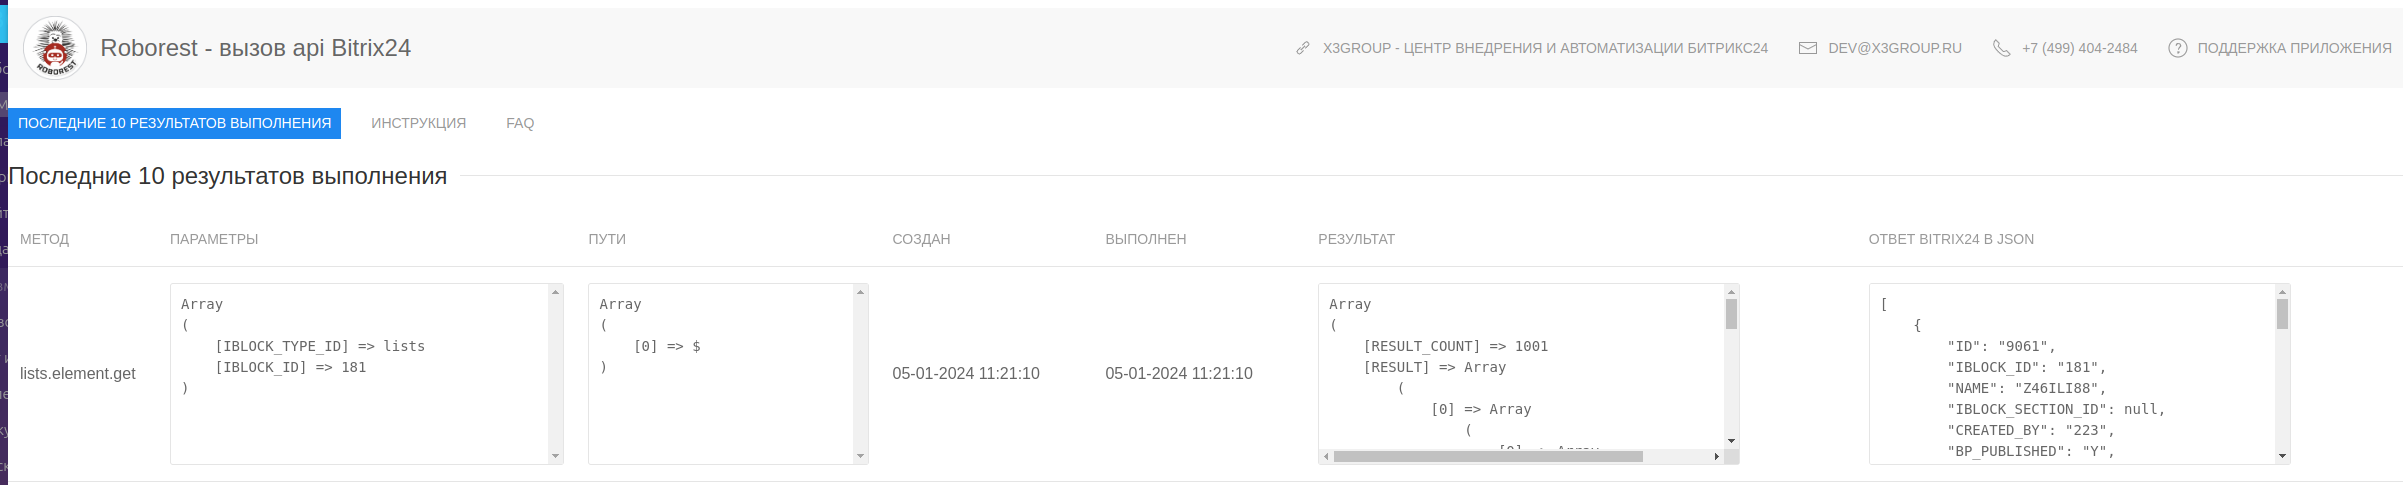Click the envelope email icon
Screen dimensions: 2403x485
pyautogui.click(x=1808, y=48)
